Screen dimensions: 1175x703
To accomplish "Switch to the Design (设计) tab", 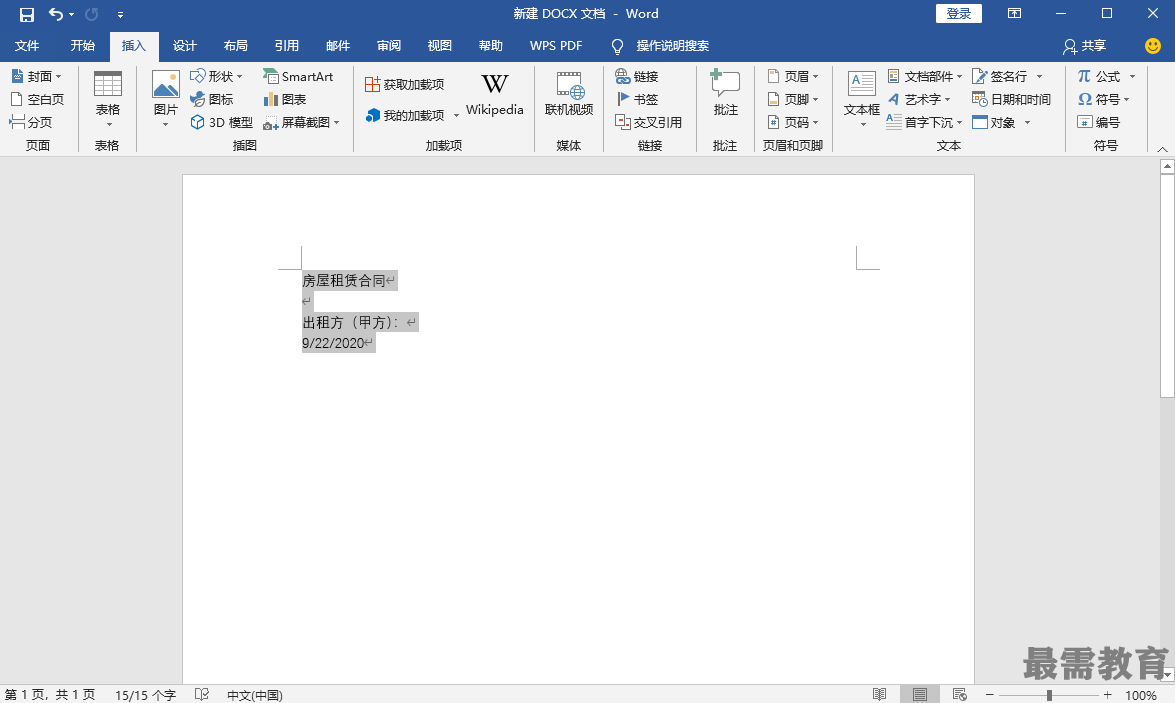I will tap(184, 46).
